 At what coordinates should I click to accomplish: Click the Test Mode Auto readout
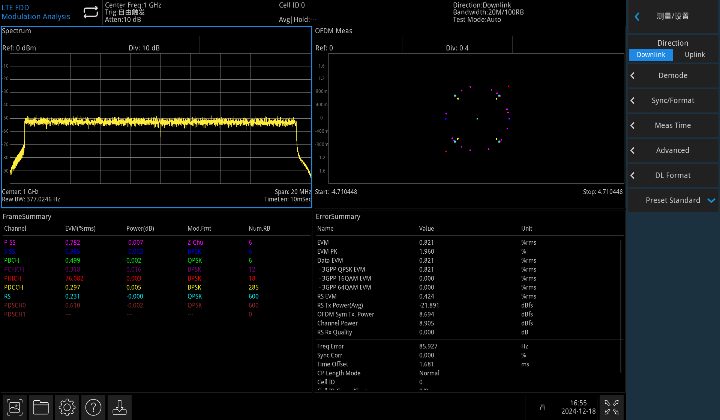coord(477,20)
